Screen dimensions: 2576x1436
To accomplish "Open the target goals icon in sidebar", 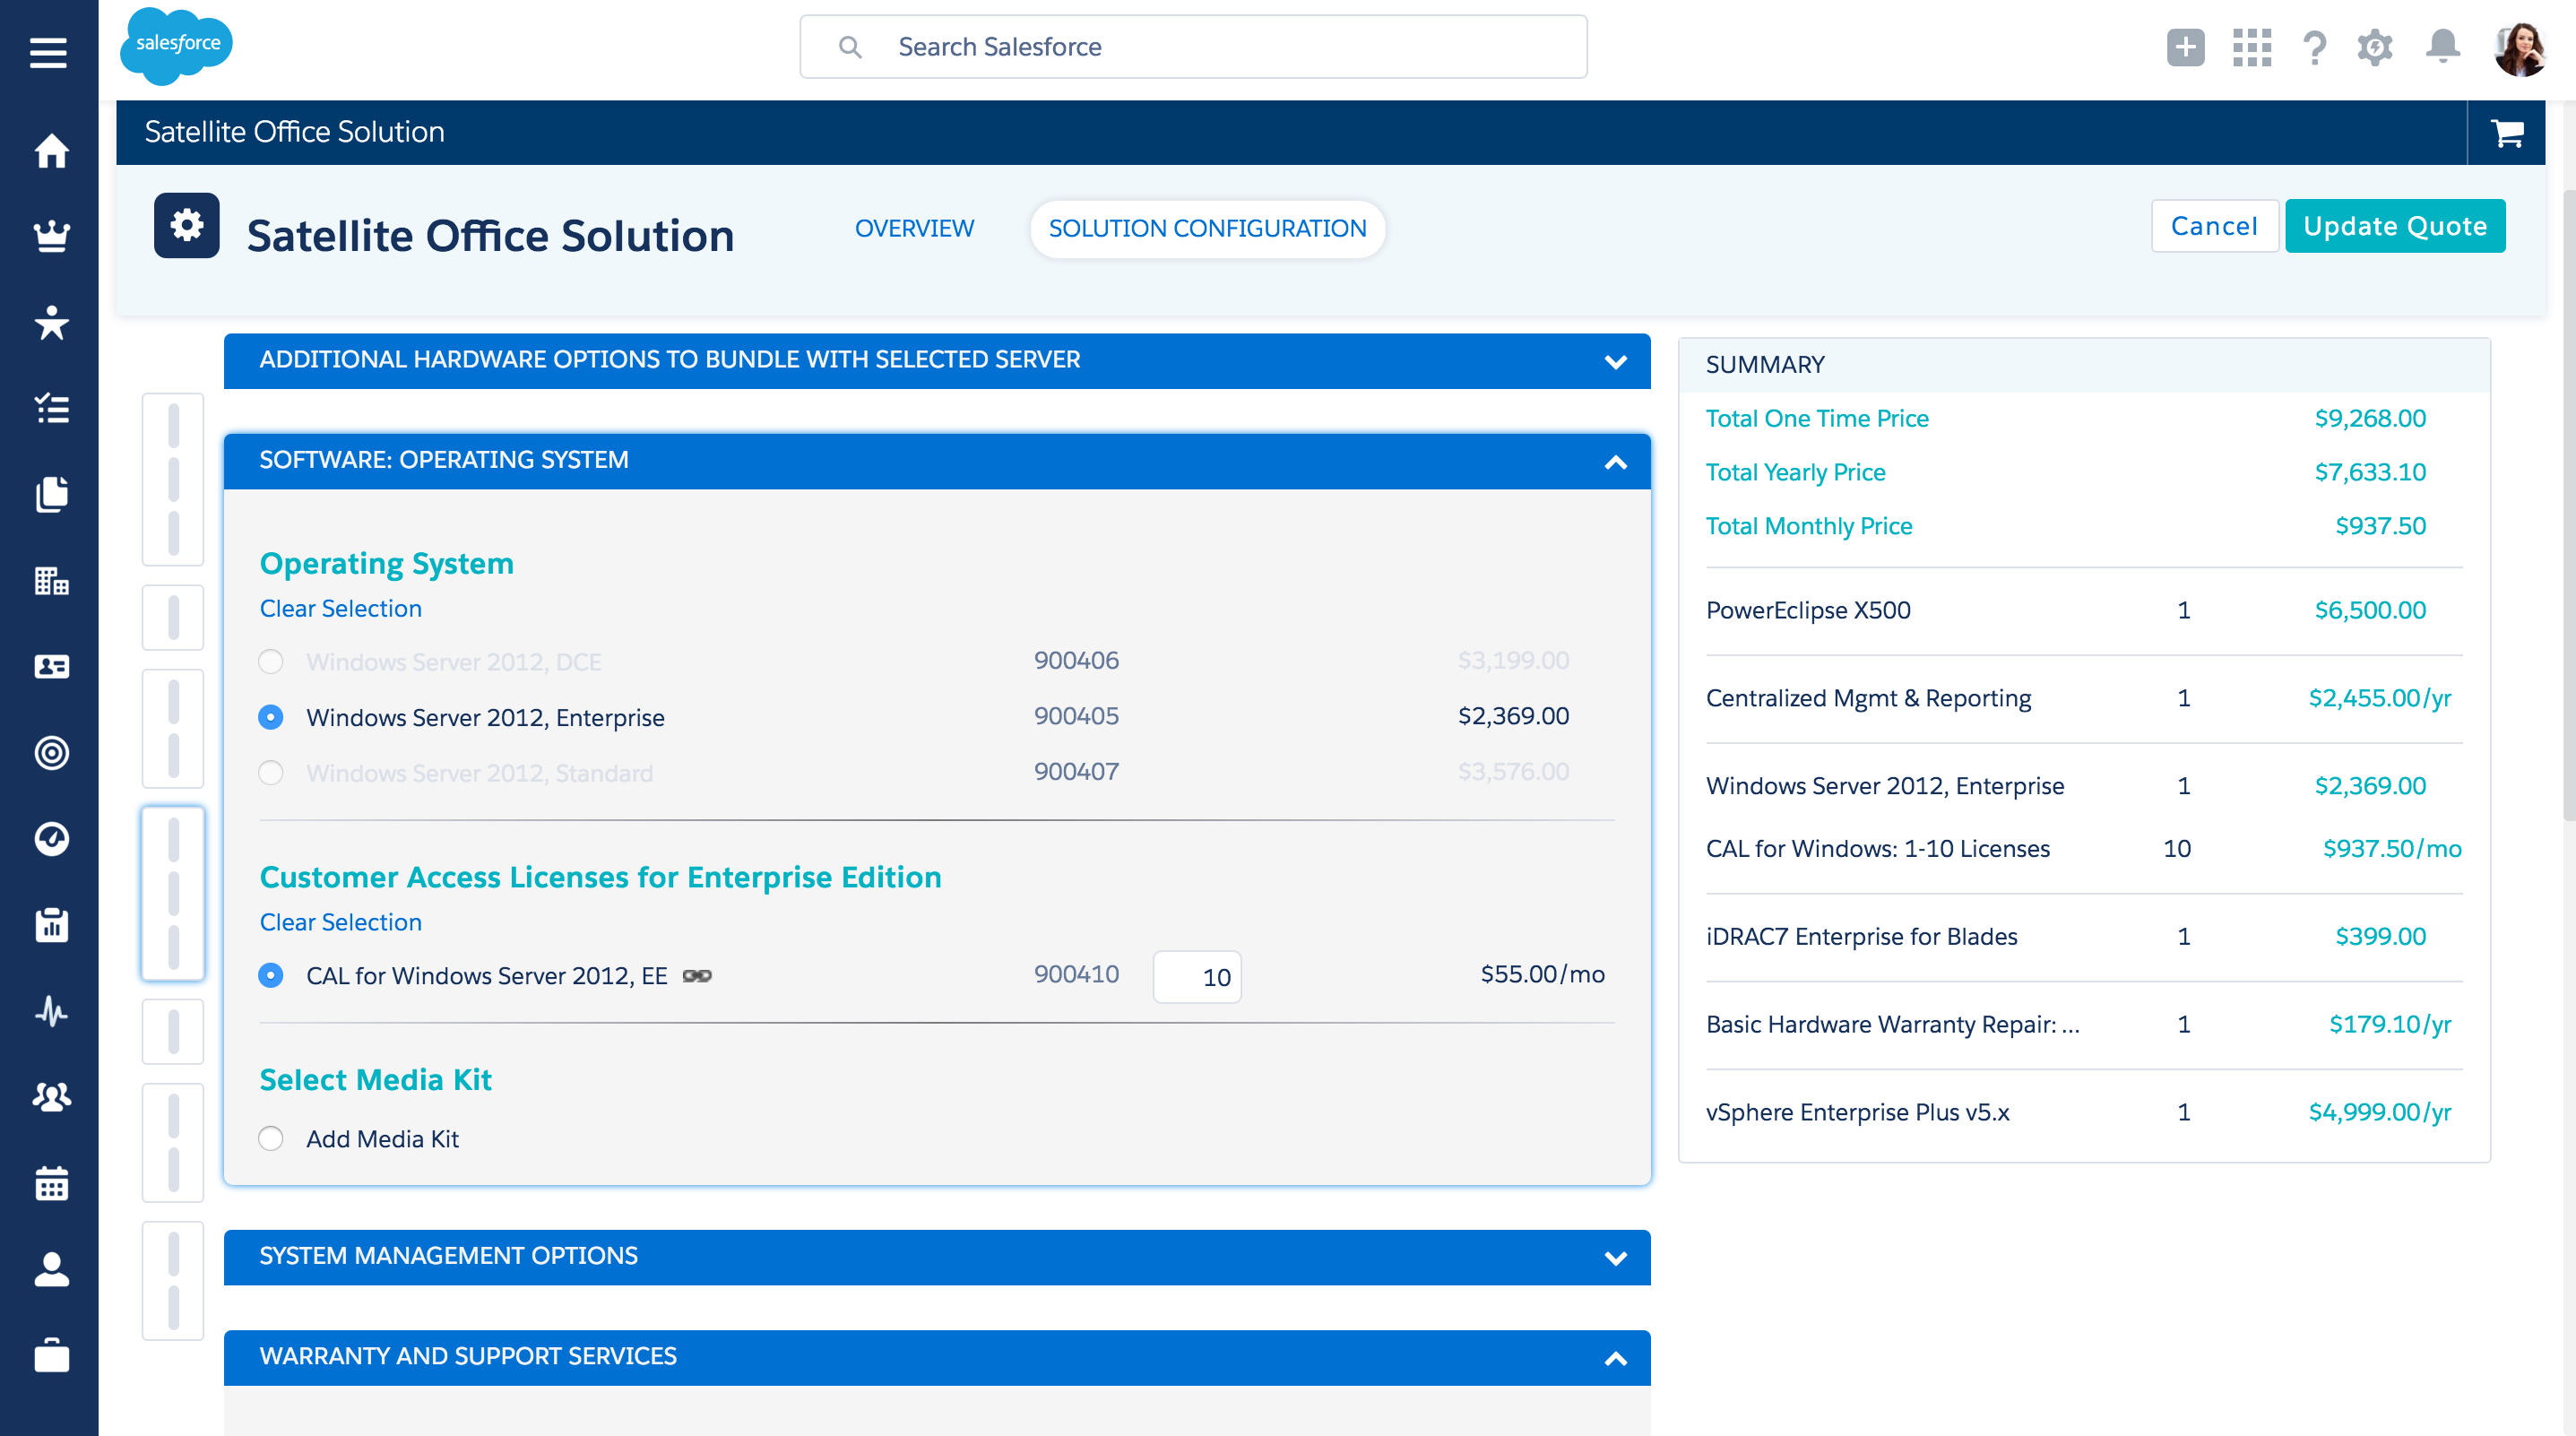I will coord(51,753).
